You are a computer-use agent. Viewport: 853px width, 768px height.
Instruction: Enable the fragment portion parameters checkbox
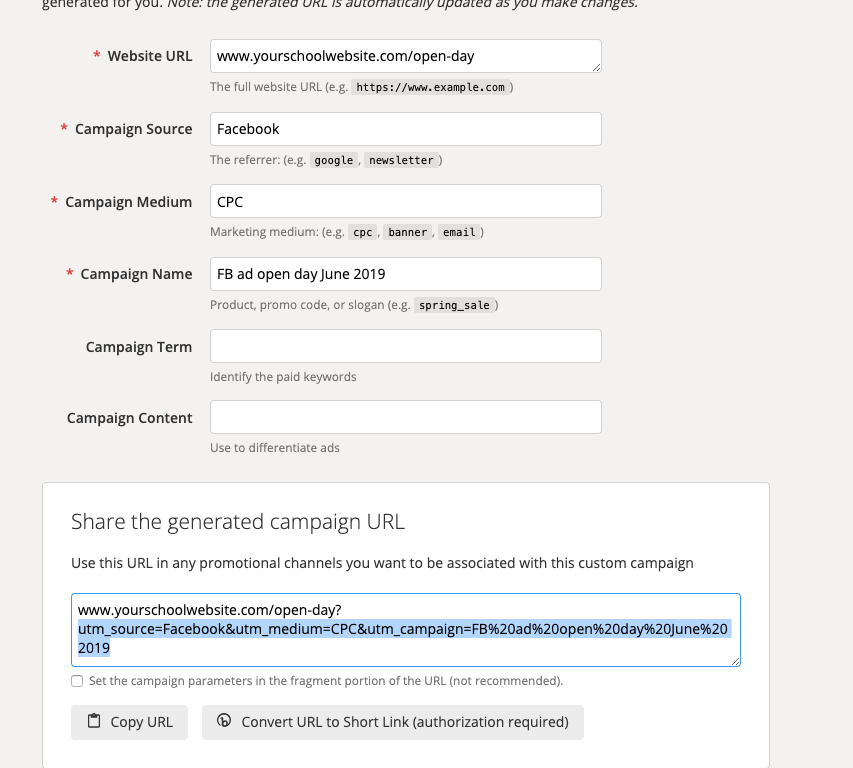77,681
